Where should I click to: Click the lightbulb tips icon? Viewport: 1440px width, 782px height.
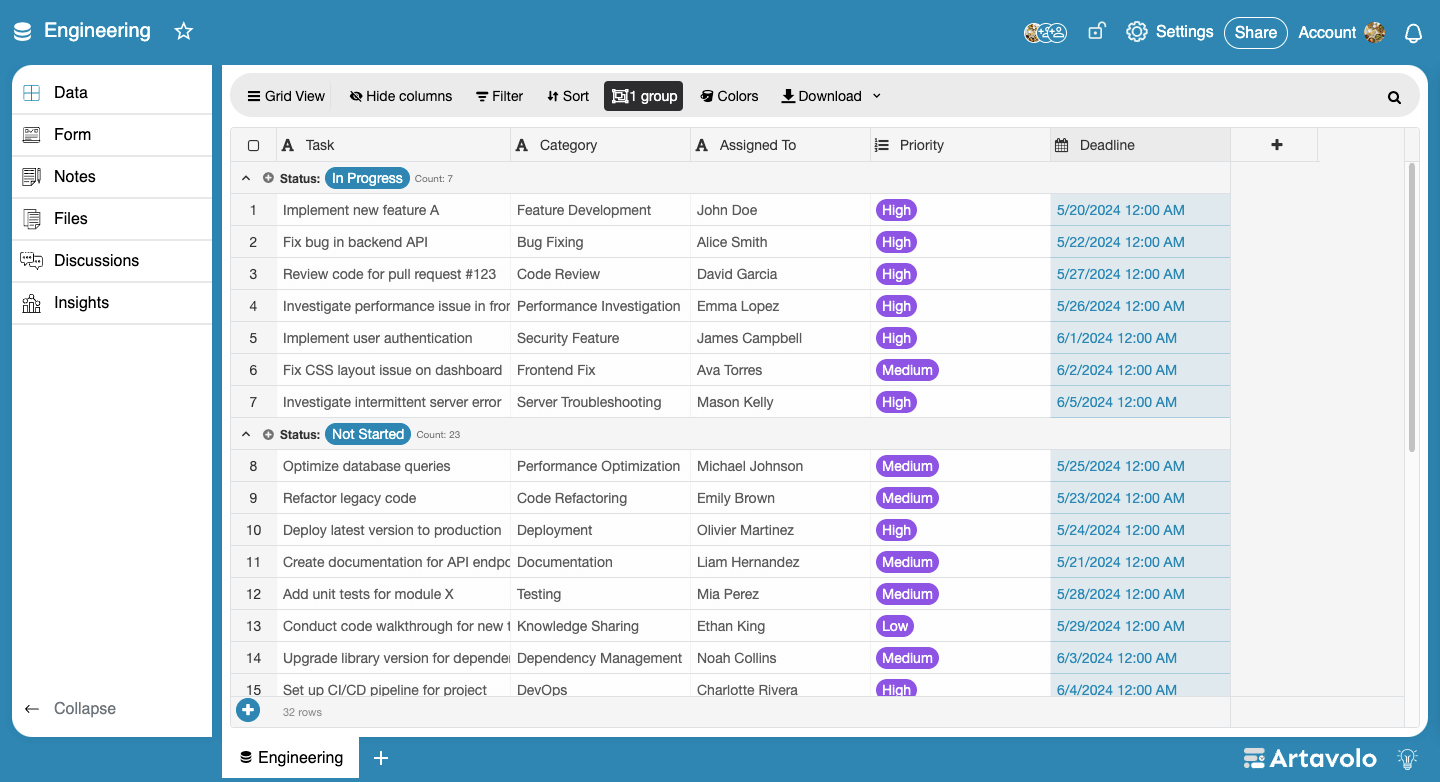(1408, 759)
